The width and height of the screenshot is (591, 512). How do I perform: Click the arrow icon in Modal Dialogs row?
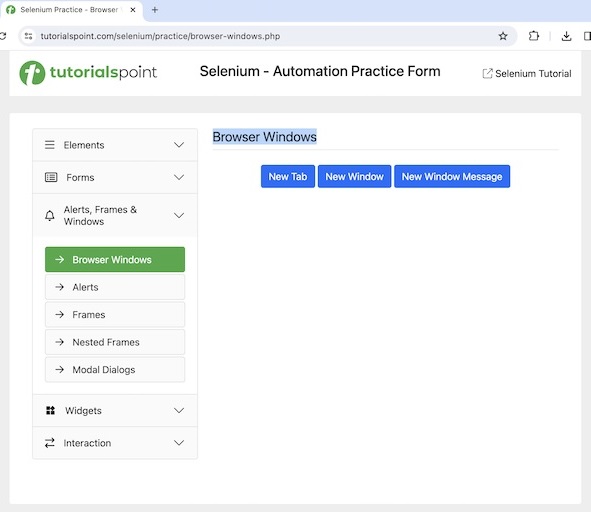(60, 369)
